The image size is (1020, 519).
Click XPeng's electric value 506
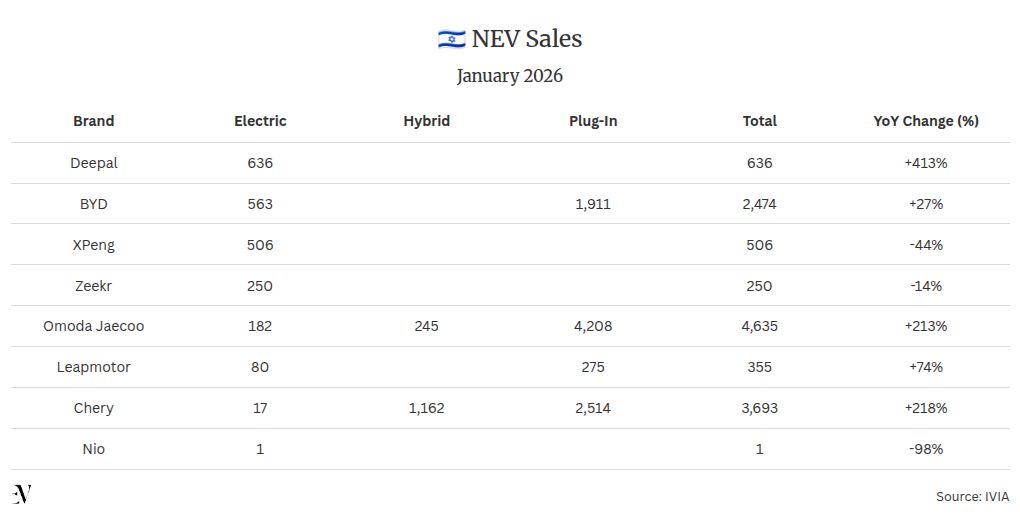260,245
